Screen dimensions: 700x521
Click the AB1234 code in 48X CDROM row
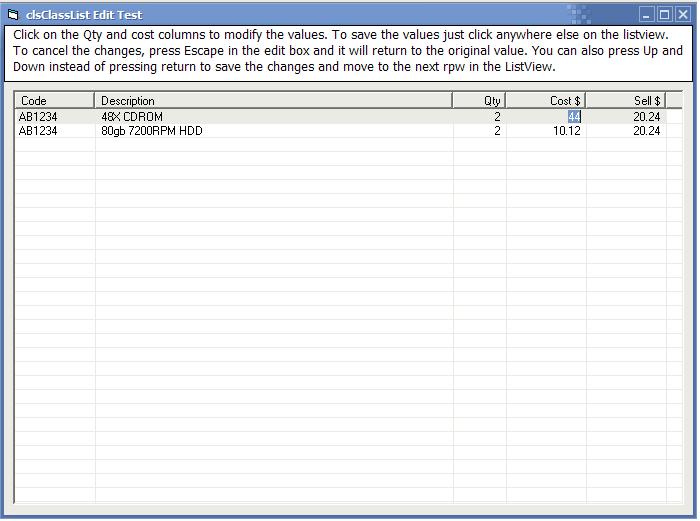click(x=38, y=117)
